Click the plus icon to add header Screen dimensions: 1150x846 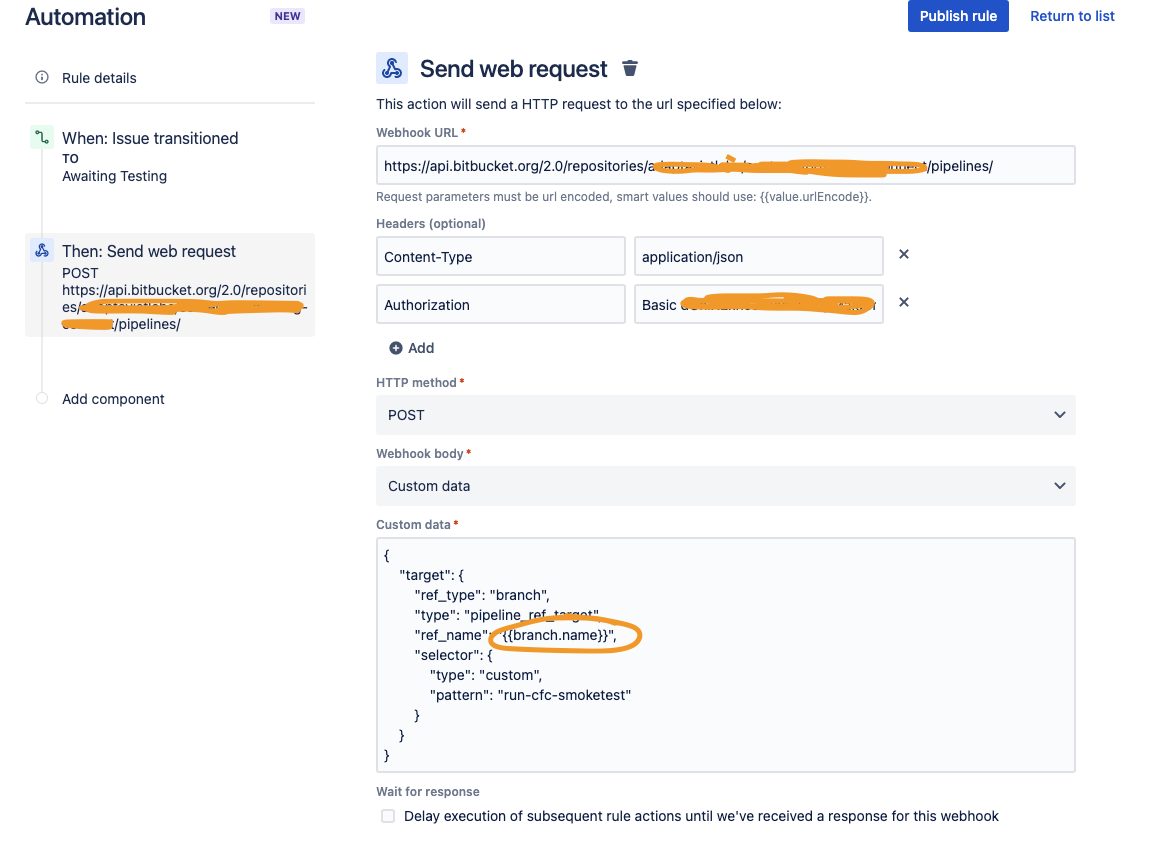[x=395, y=348]
